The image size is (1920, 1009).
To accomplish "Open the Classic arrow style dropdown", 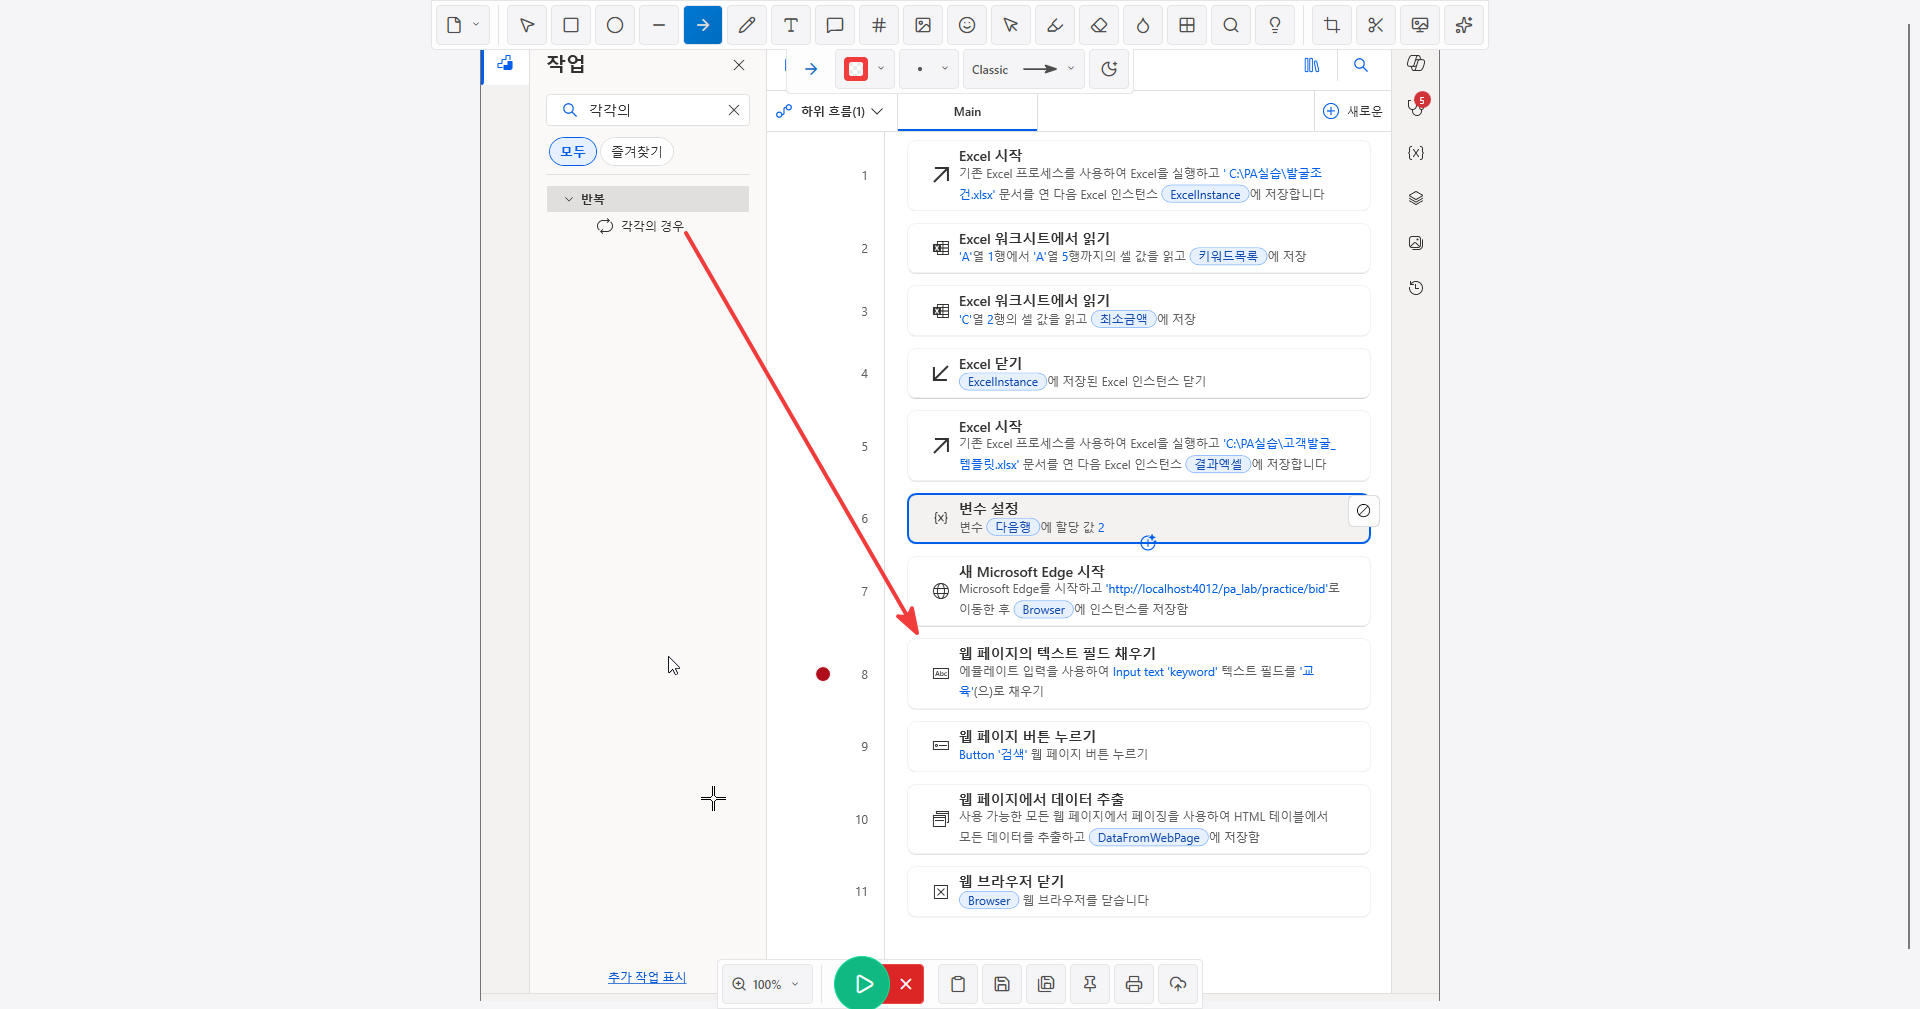I will [x=1024, y=69].
